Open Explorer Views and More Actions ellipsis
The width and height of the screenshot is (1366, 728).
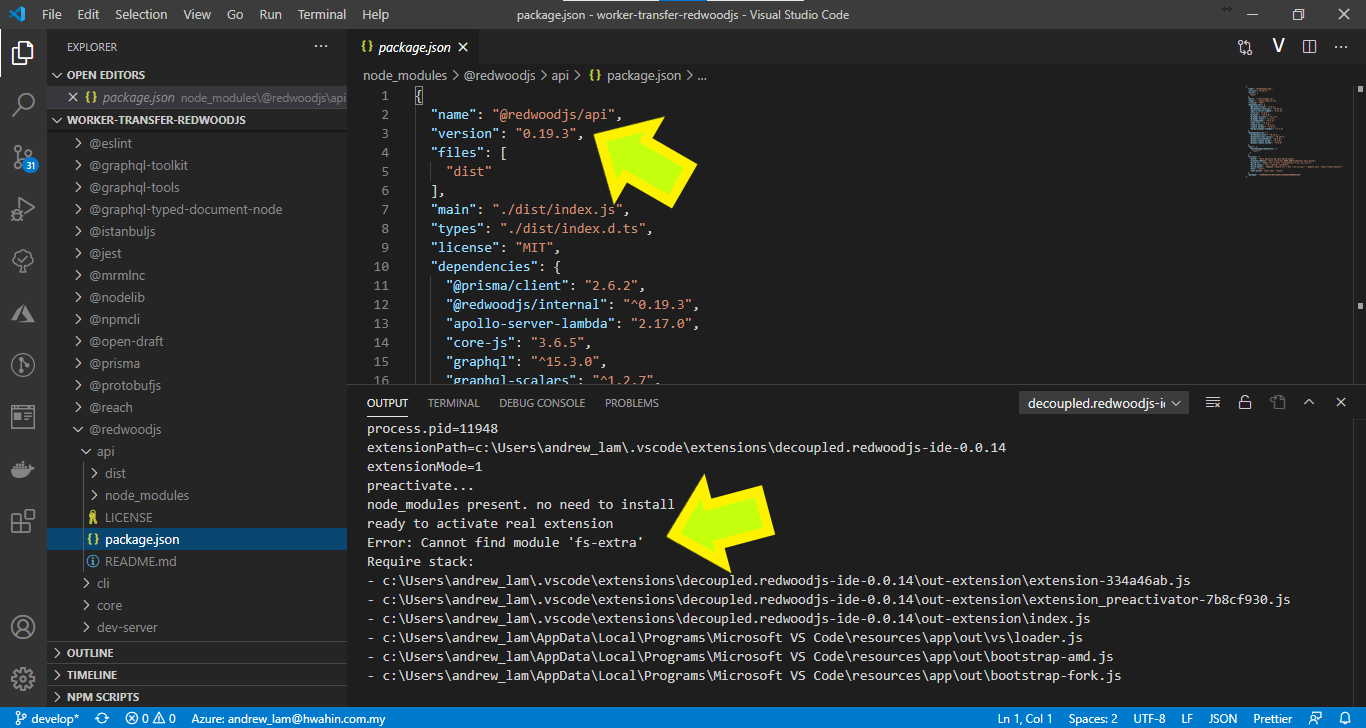point(321,47)
